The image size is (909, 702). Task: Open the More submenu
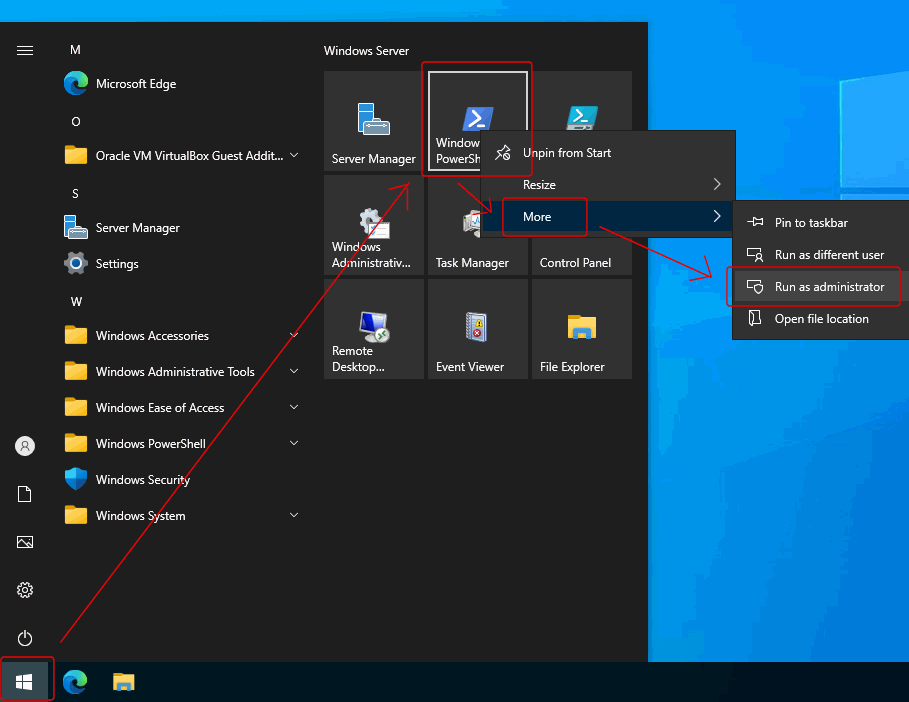(x=608, y=217)
